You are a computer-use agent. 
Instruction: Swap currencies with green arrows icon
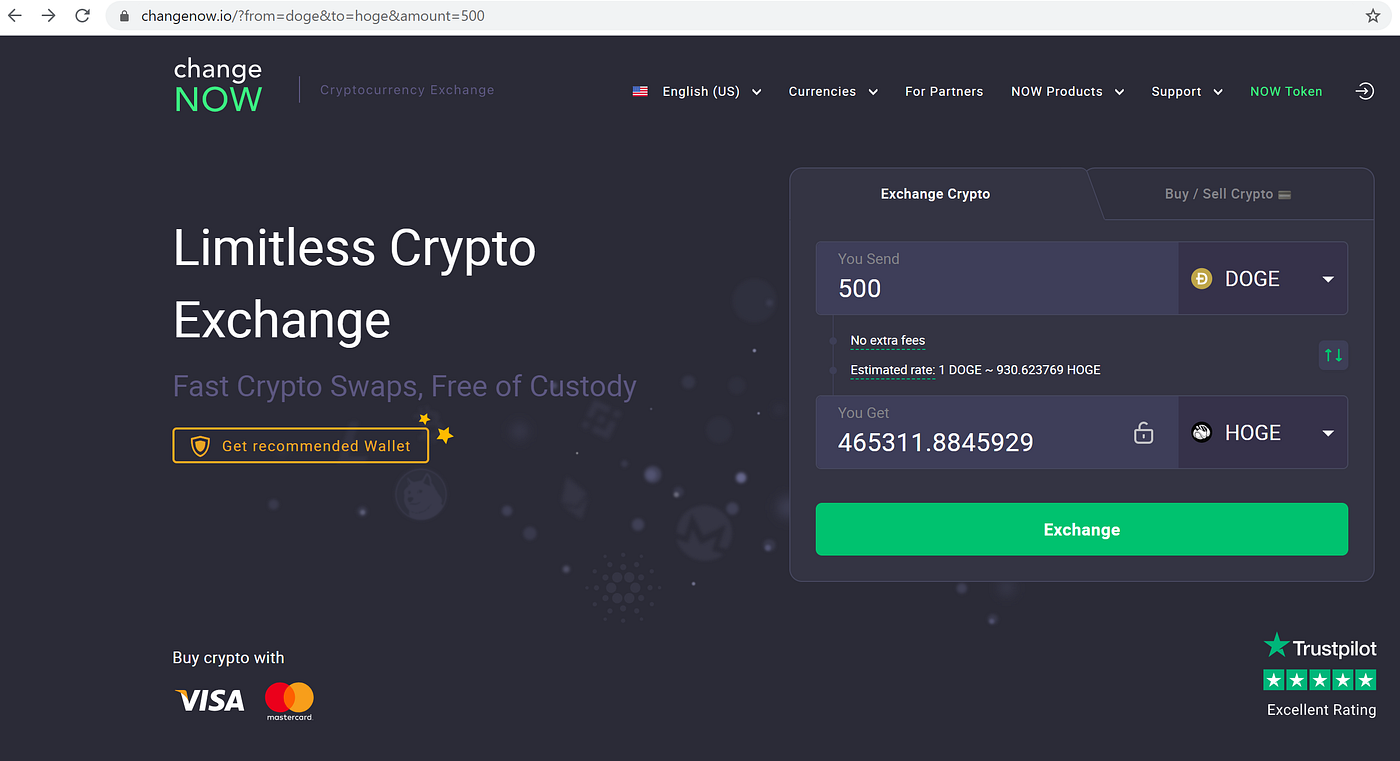coord(1333,355)
